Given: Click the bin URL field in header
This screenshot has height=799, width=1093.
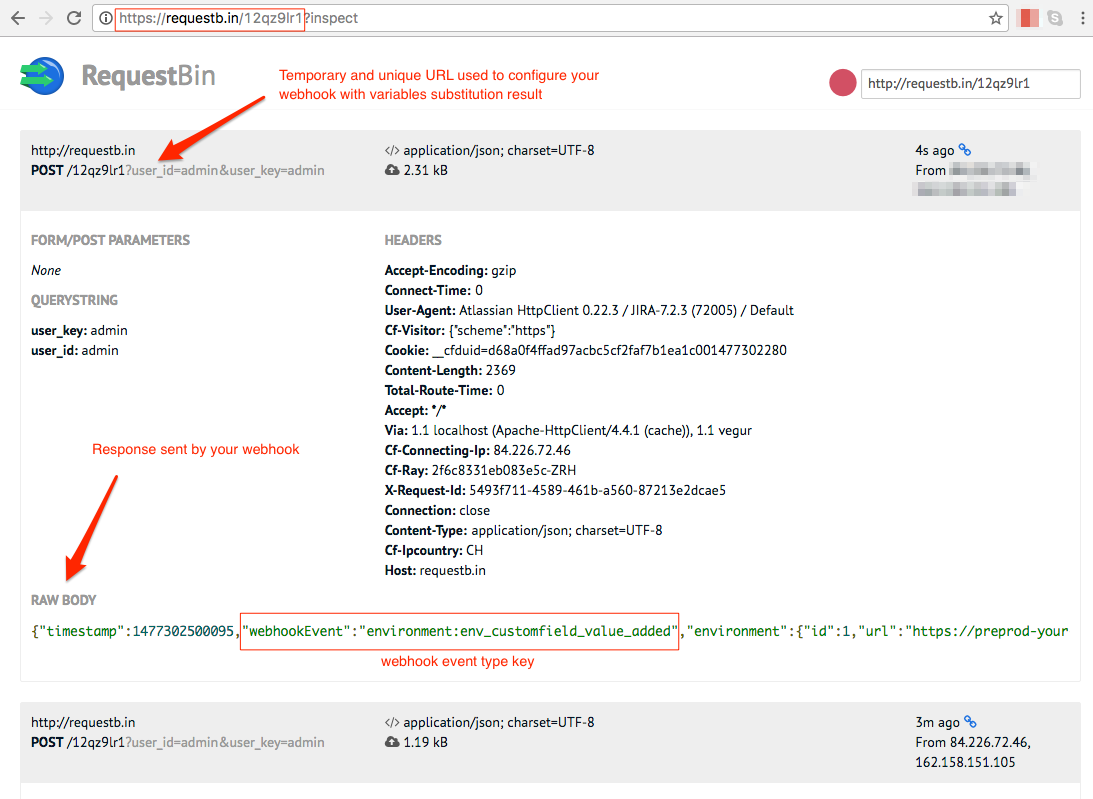Looking at the screenshot, I should [970, 84].
